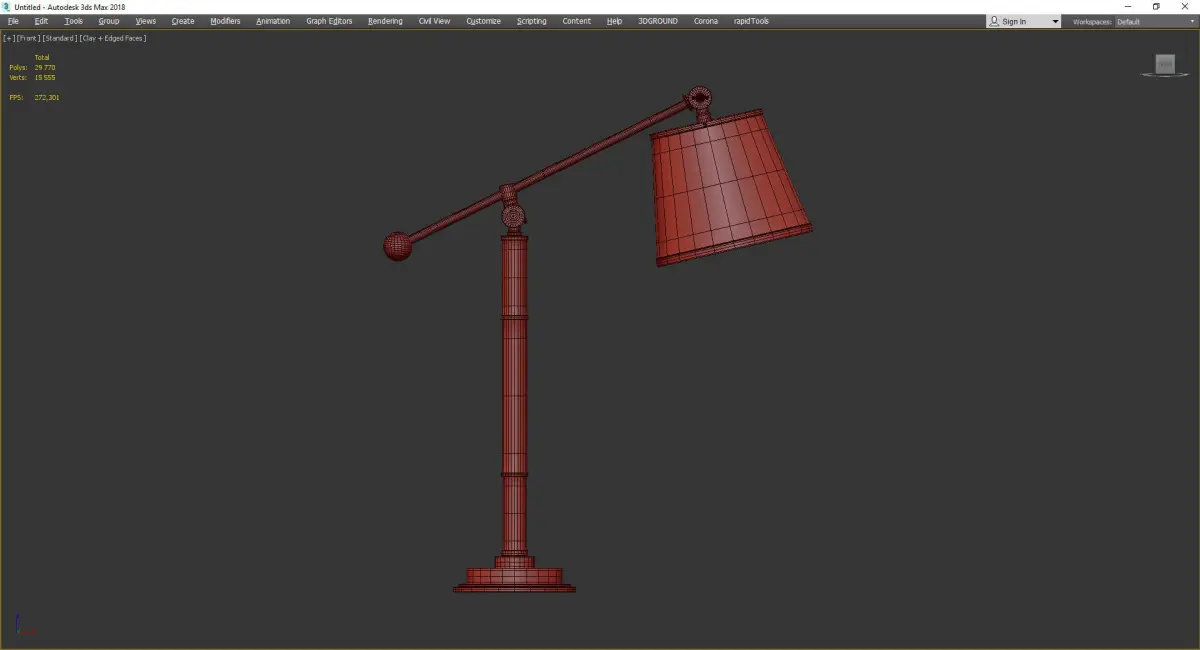Open the Group menu
This screenshot has width=1200, height=650.
(109, 21)
